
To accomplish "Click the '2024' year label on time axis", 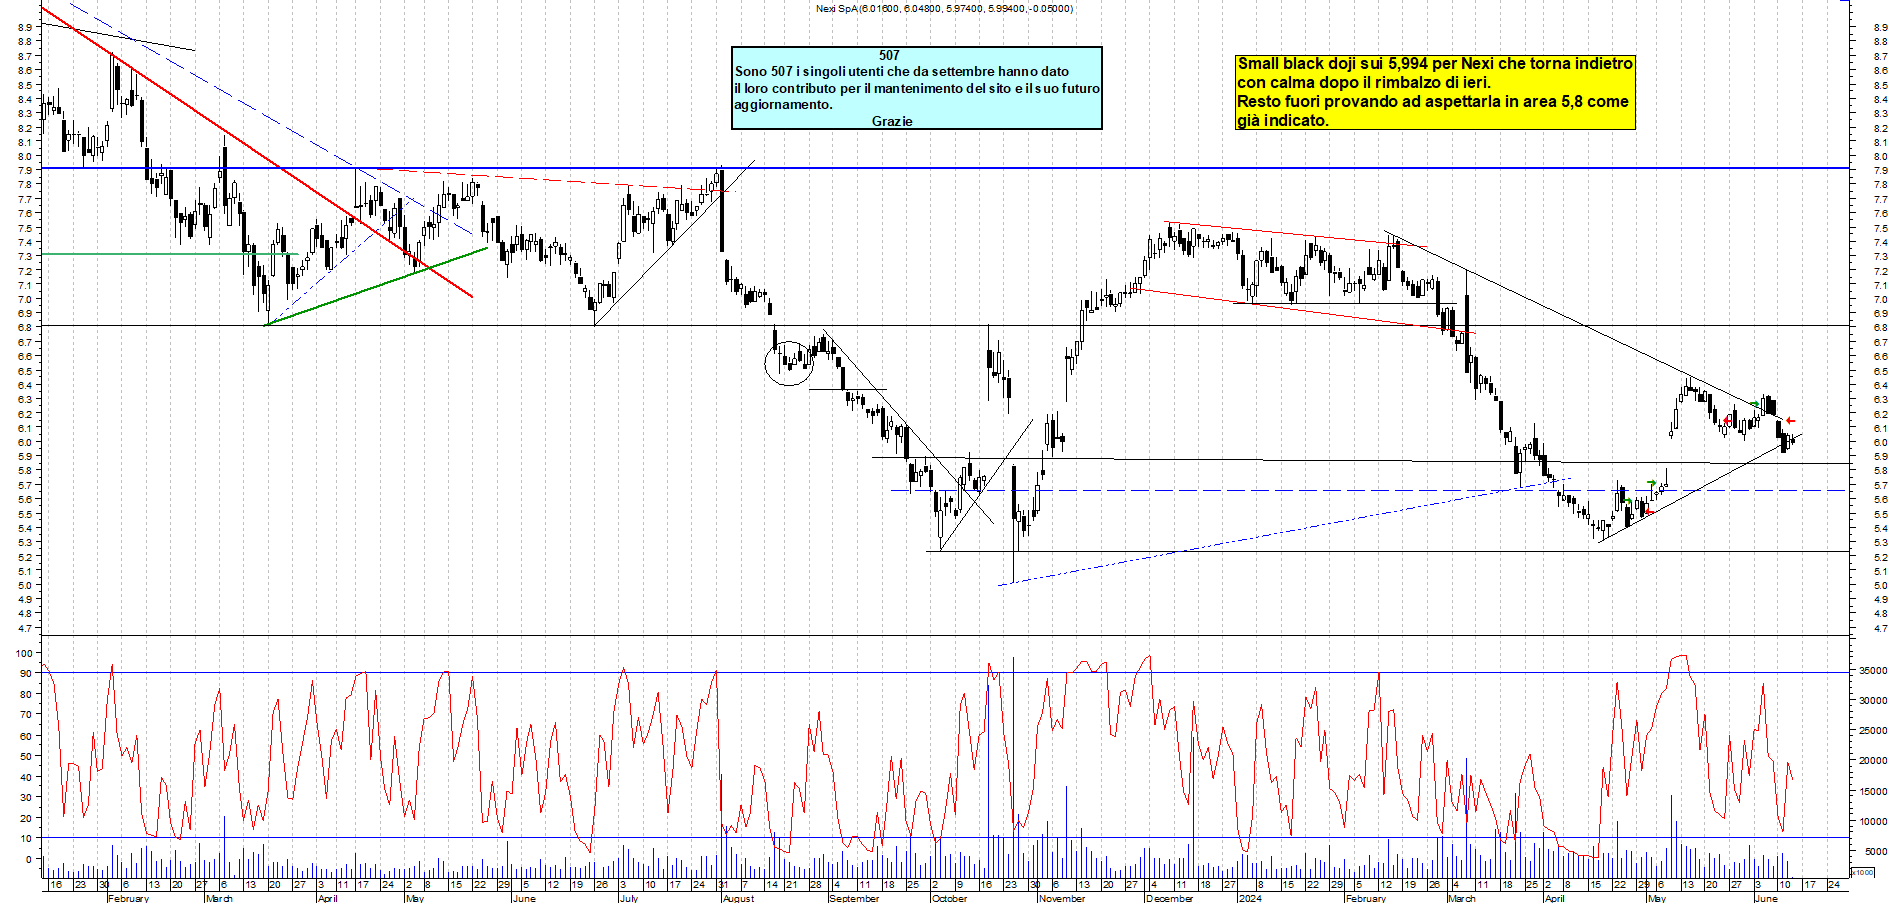I will 1250,898.
